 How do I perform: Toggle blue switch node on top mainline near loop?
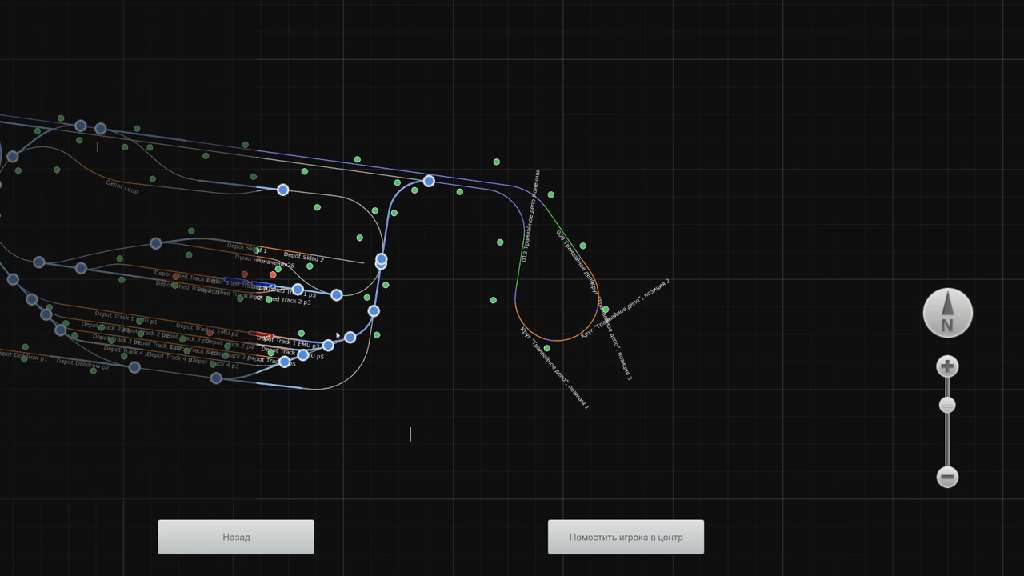[429, 181]
